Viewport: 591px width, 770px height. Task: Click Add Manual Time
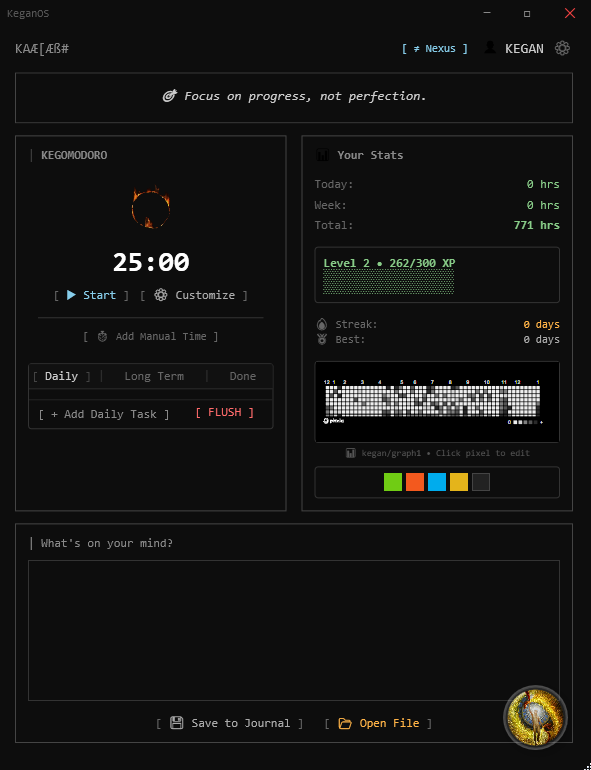150,336
